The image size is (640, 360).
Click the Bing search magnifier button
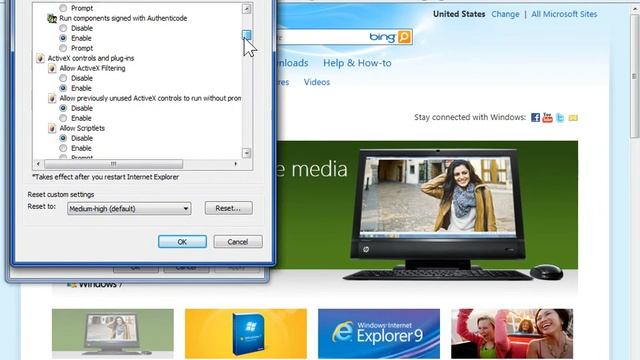click(x=404, y=37)
